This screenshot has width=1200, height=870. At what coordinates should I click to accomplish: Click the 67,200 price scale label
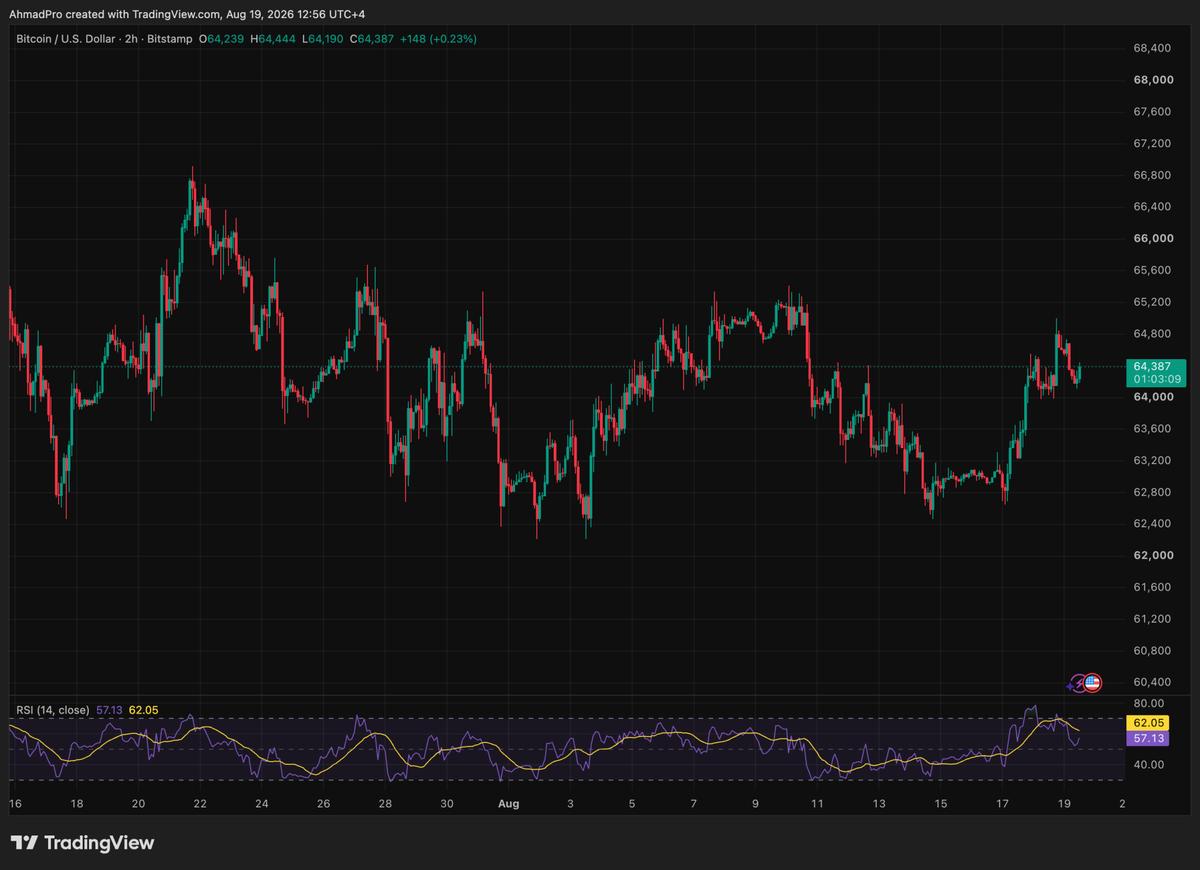click(1153, 143)
